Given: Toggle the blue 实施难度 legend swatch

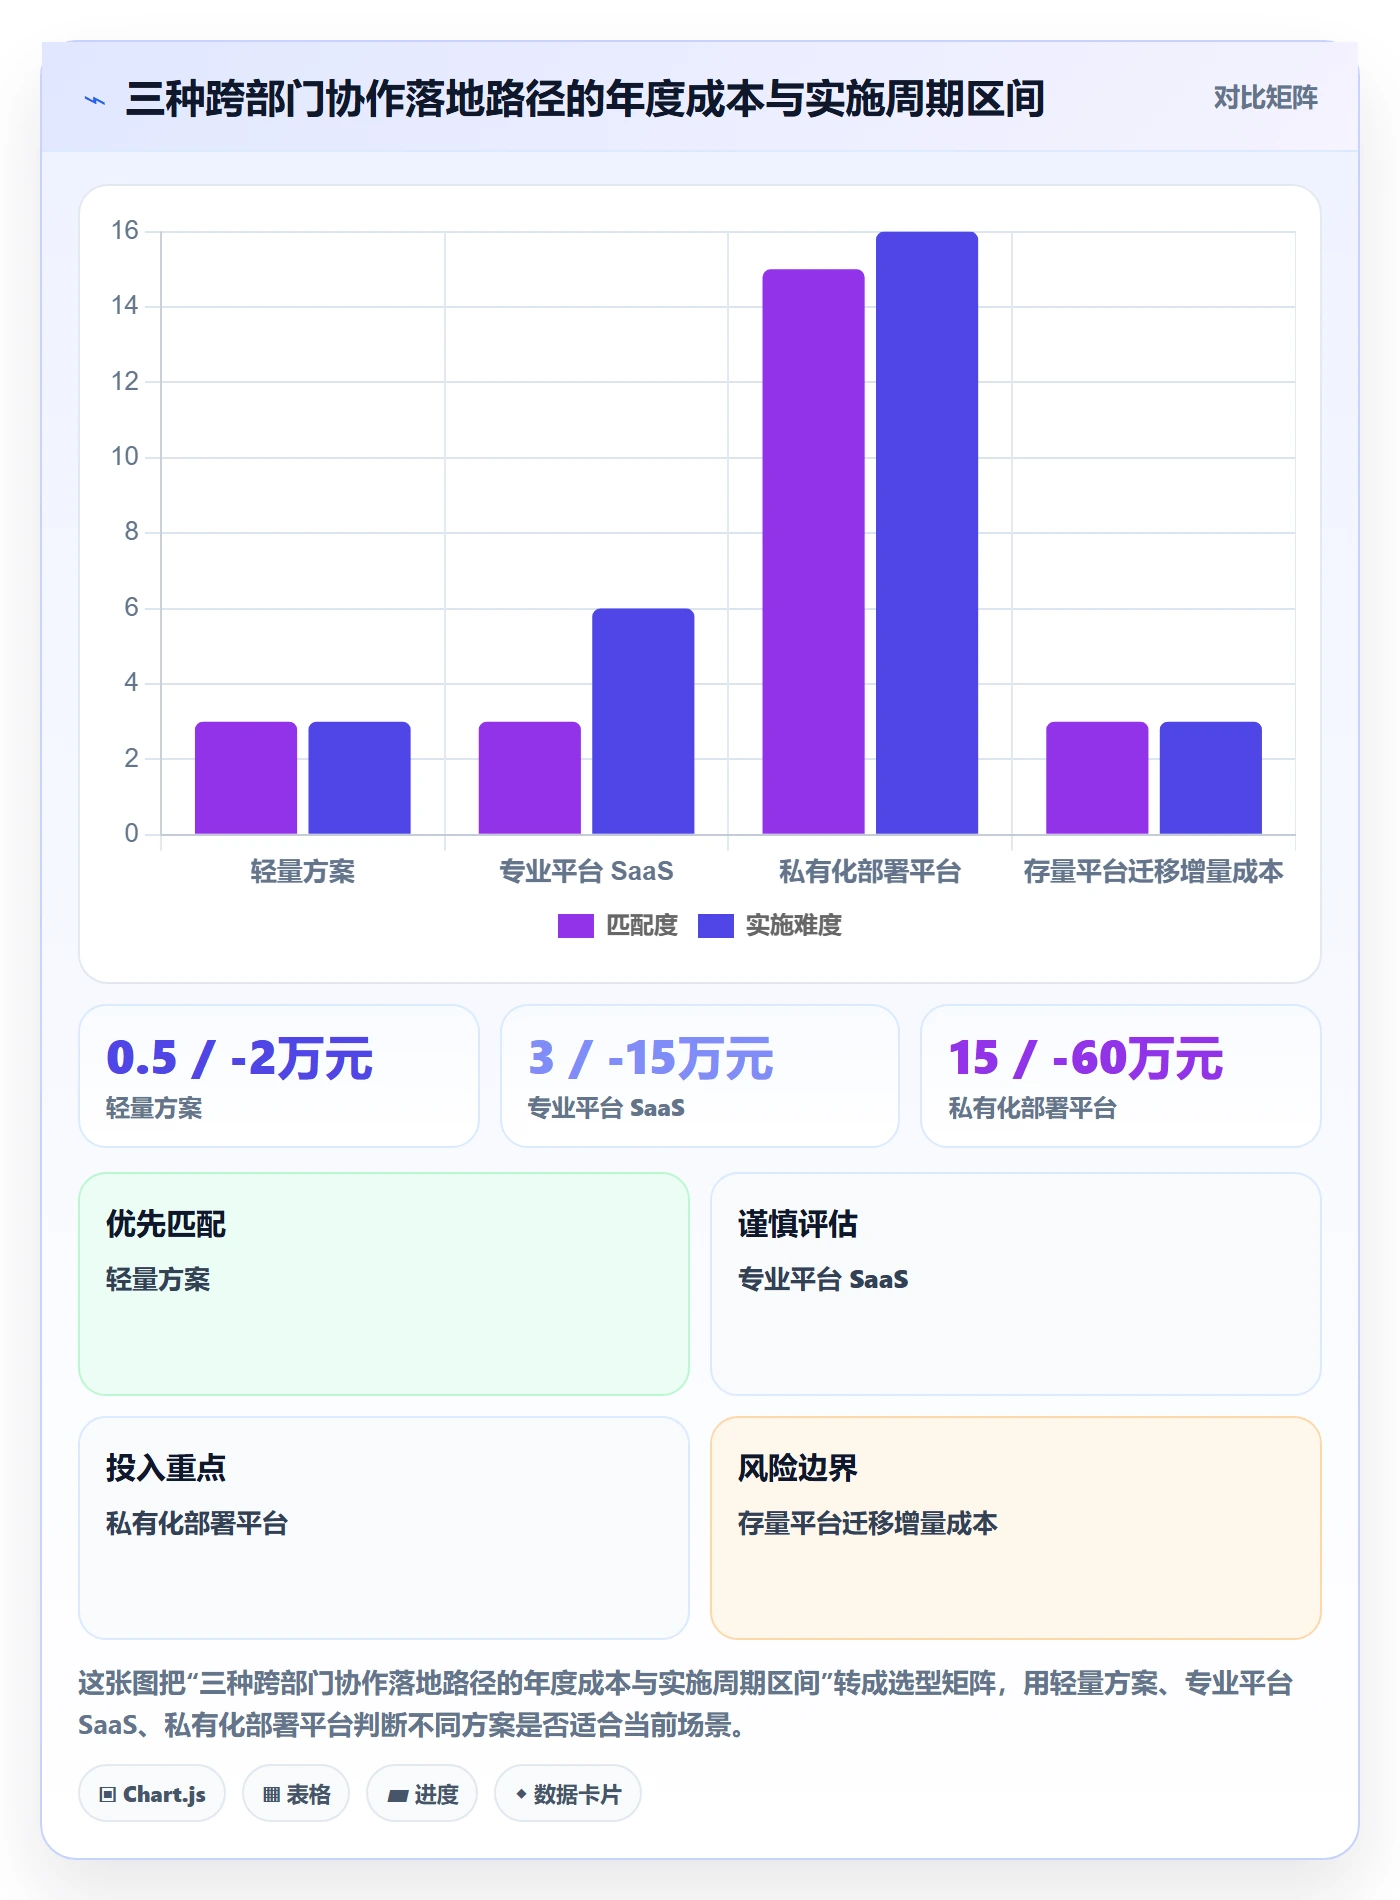Looking at the screenshot, I should [716, 926].
